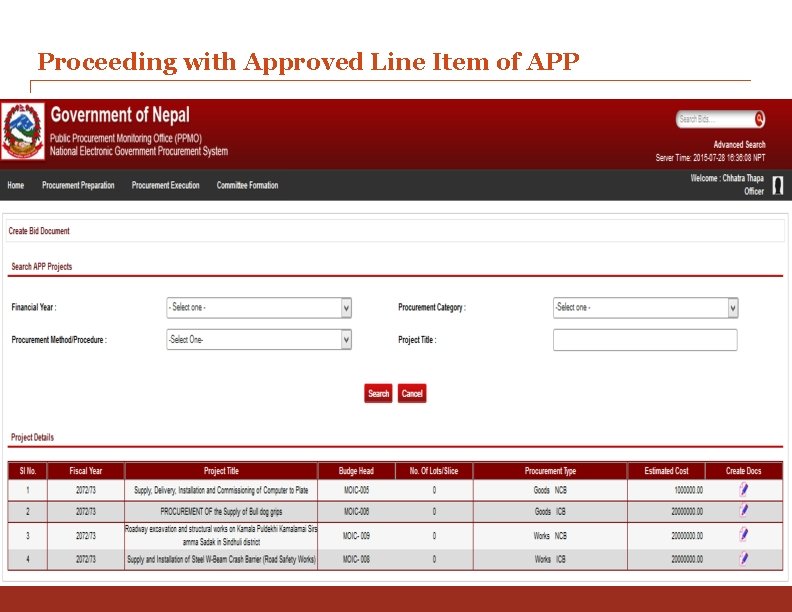Select the 'Roadway excavation and structural works' project title

click(x=221, y=535)
